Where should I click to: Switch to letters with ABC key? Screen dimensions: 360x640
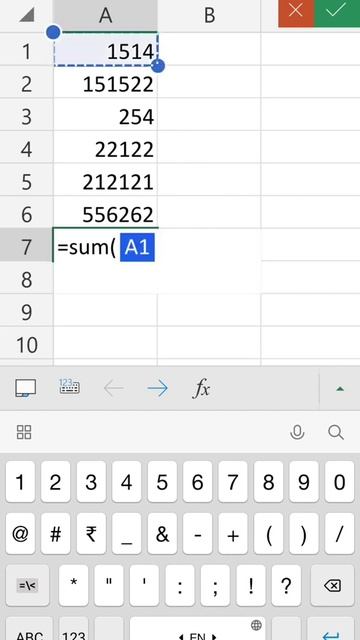[29, 629]
